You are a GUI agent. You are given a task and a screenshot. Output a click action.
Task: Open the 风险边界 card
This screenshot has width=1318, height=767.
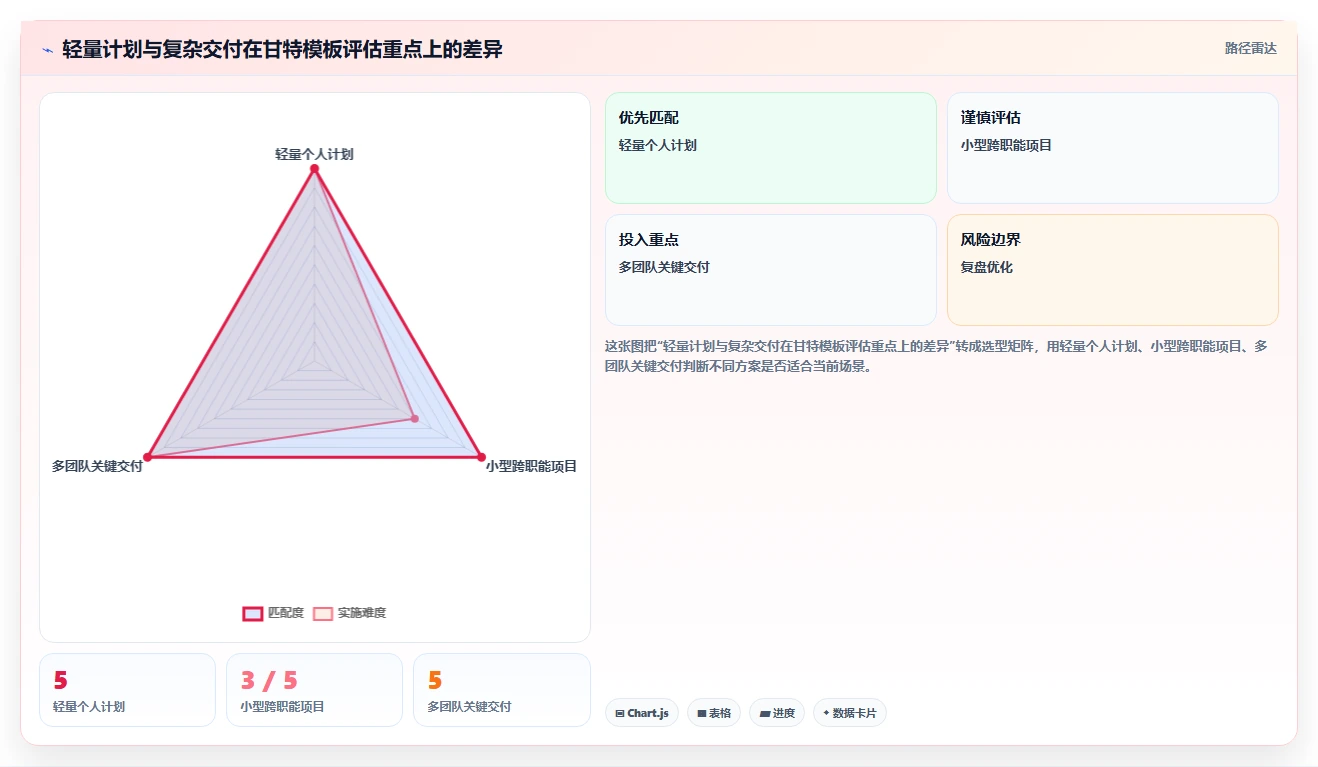(x=1113, y=270)
